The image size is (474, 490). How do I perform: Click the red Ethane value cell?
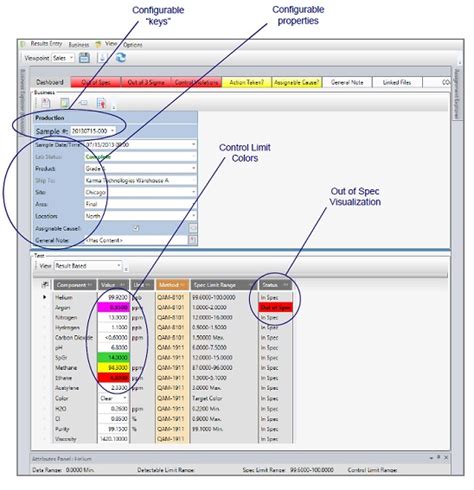[x=113, y=378]
